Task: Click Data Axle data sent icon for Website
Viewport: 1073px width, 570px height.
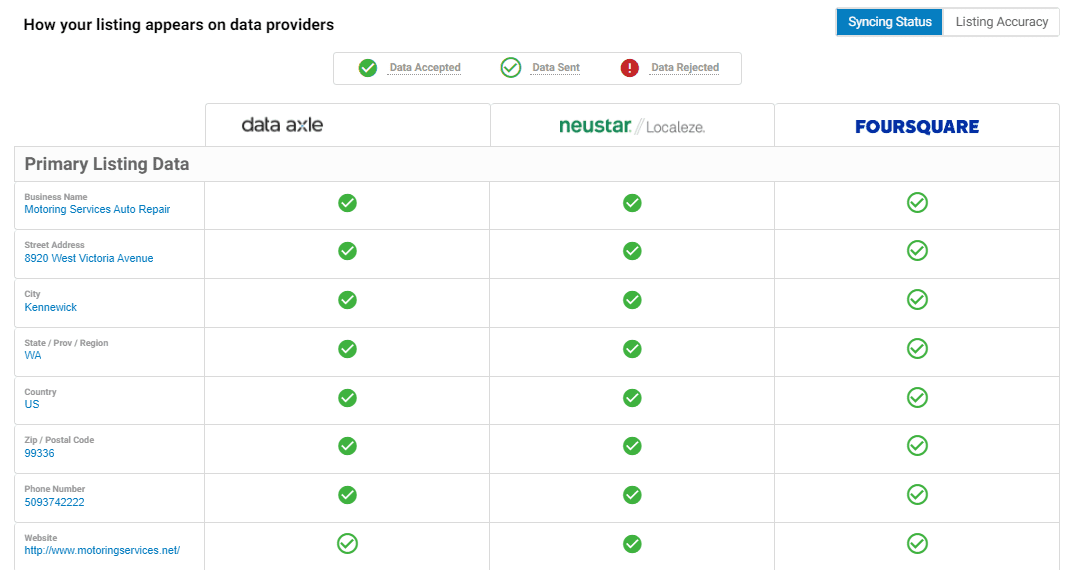Action: pyautogui.click(x=348, y=544)
